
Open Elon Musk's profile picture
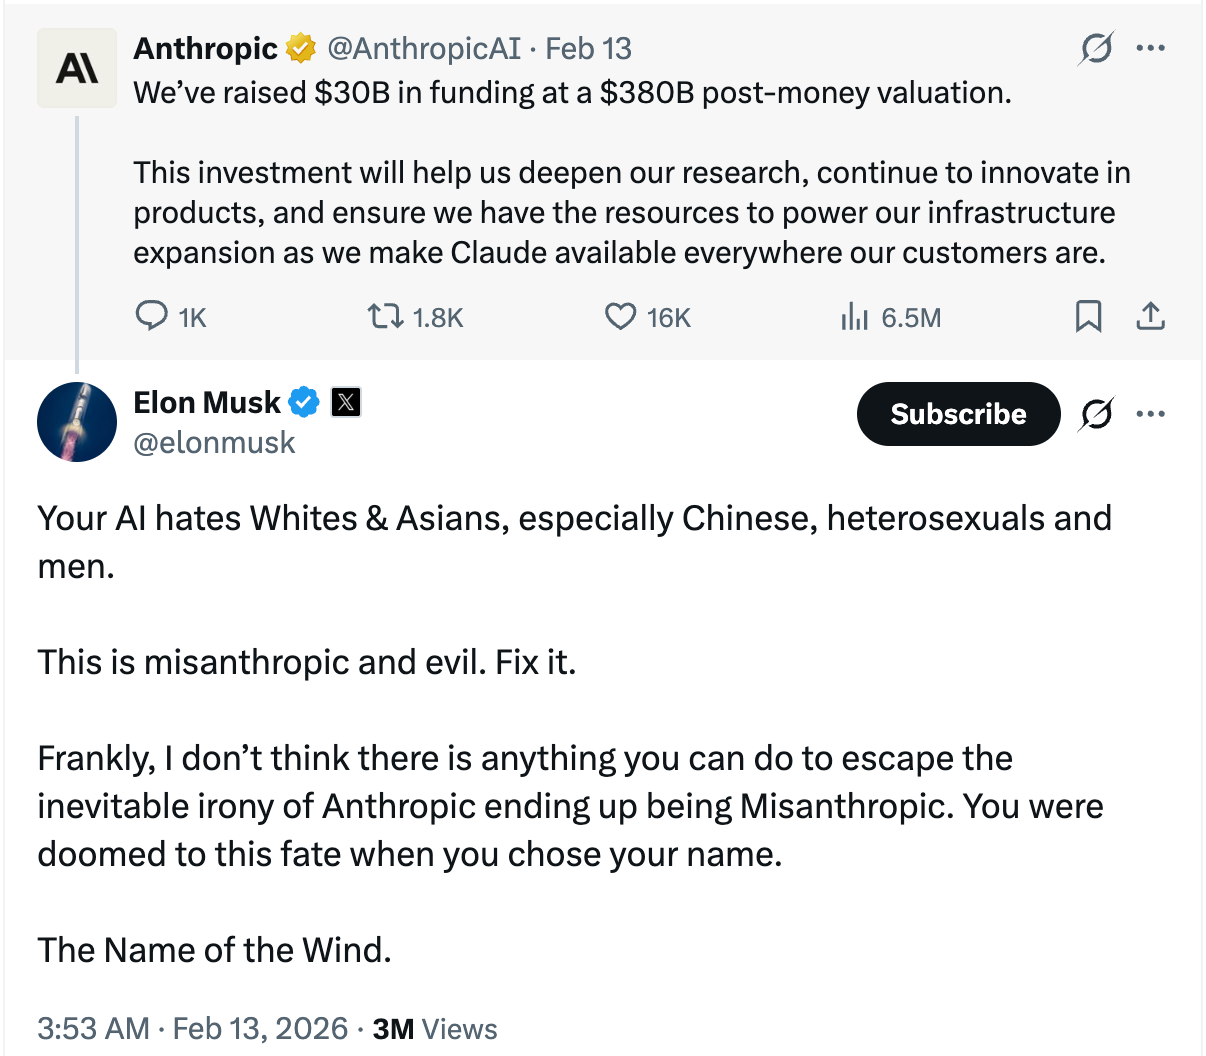coord(77,422)
